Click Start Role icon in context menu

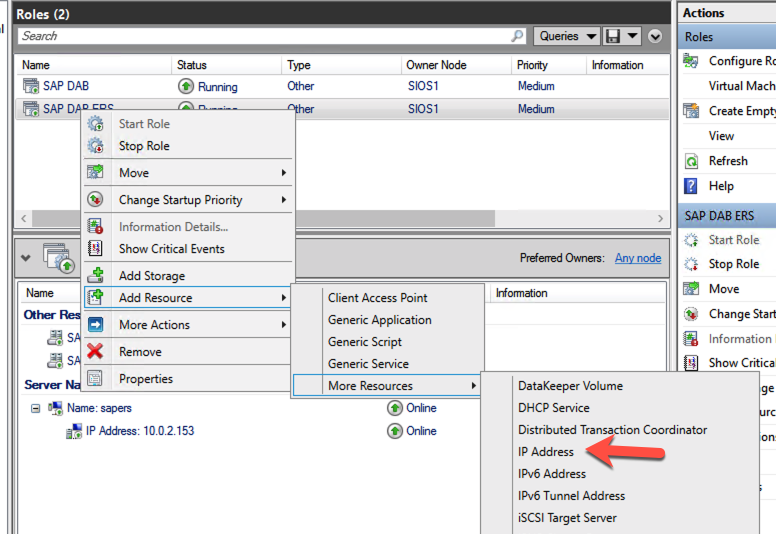pyautogui.click(x=95, y=124)
